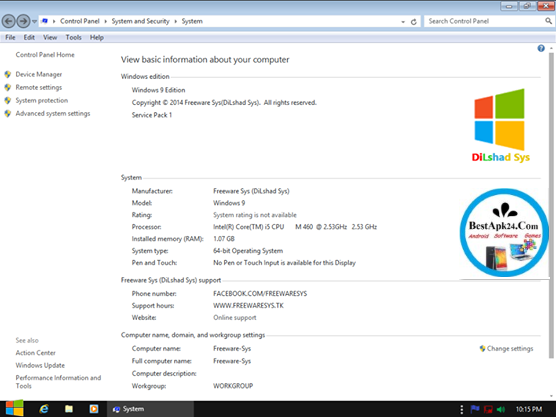Image resolution: width=556 pixels, height=417 pixels.
Task: Select Control Panel breadcrumb
Action: pyautogui.click(x=80, y=21)
